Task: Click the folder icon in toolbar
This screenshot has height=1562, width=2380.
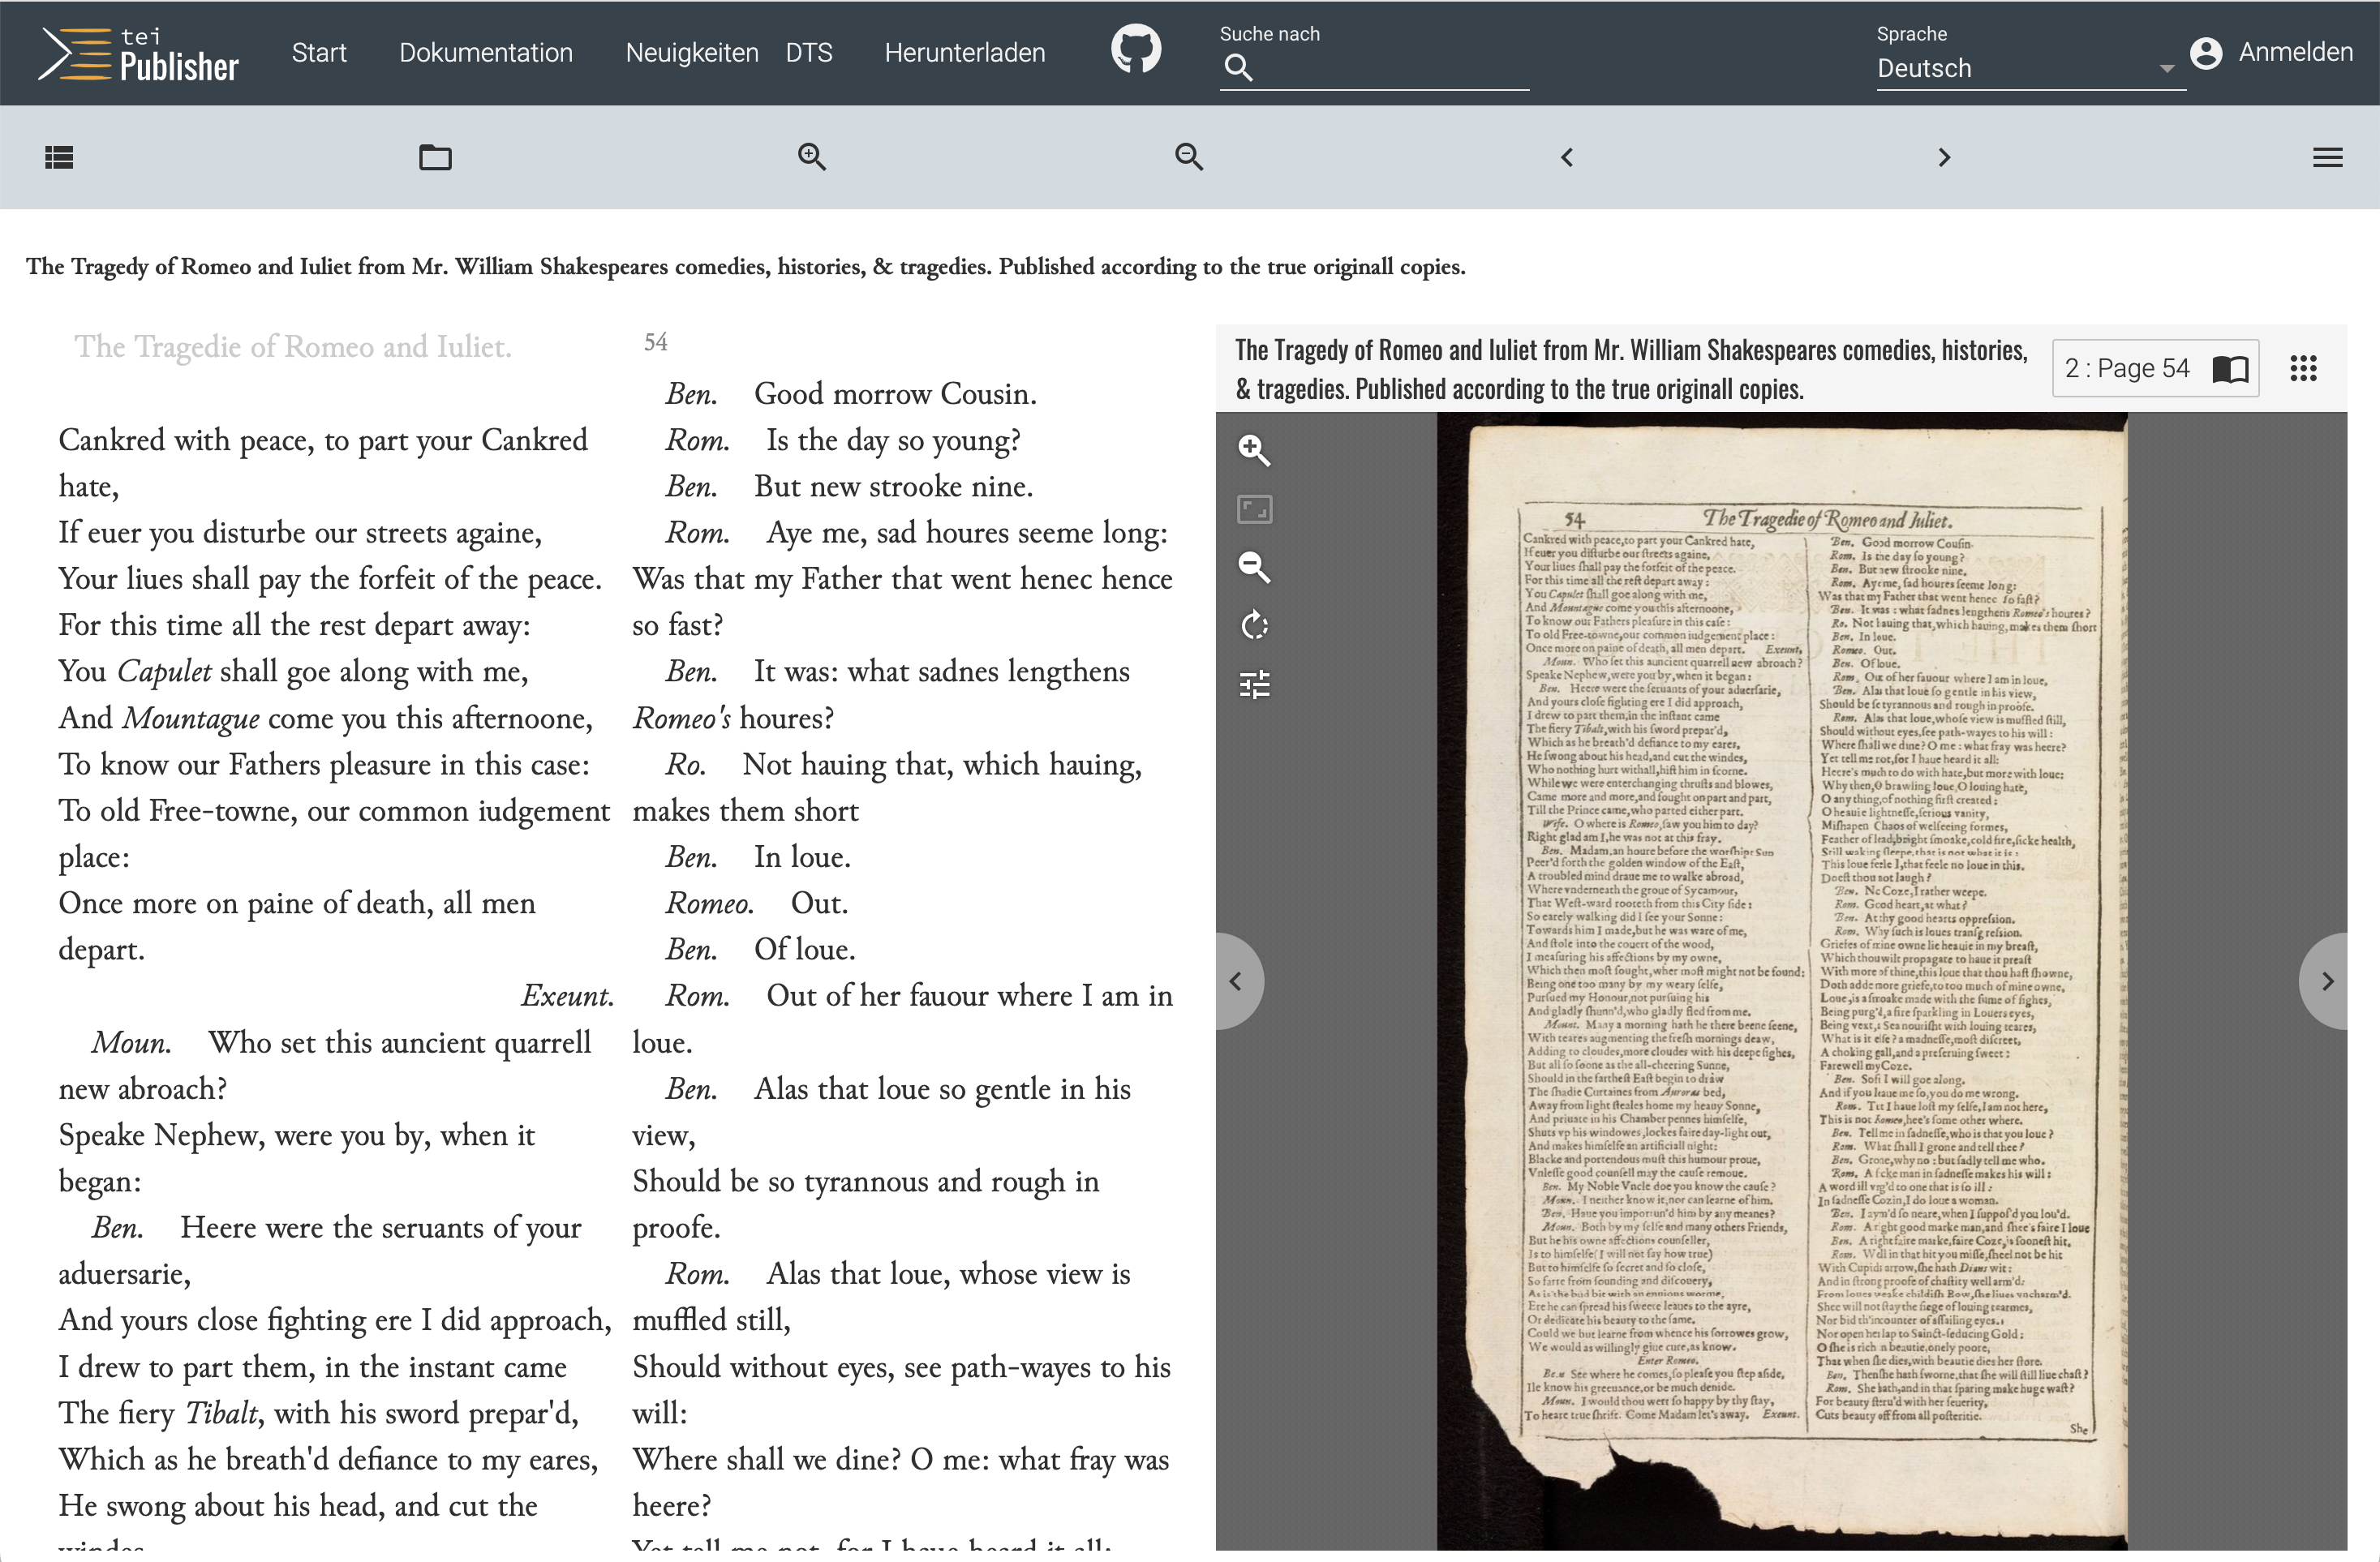Action: (435, 157)
